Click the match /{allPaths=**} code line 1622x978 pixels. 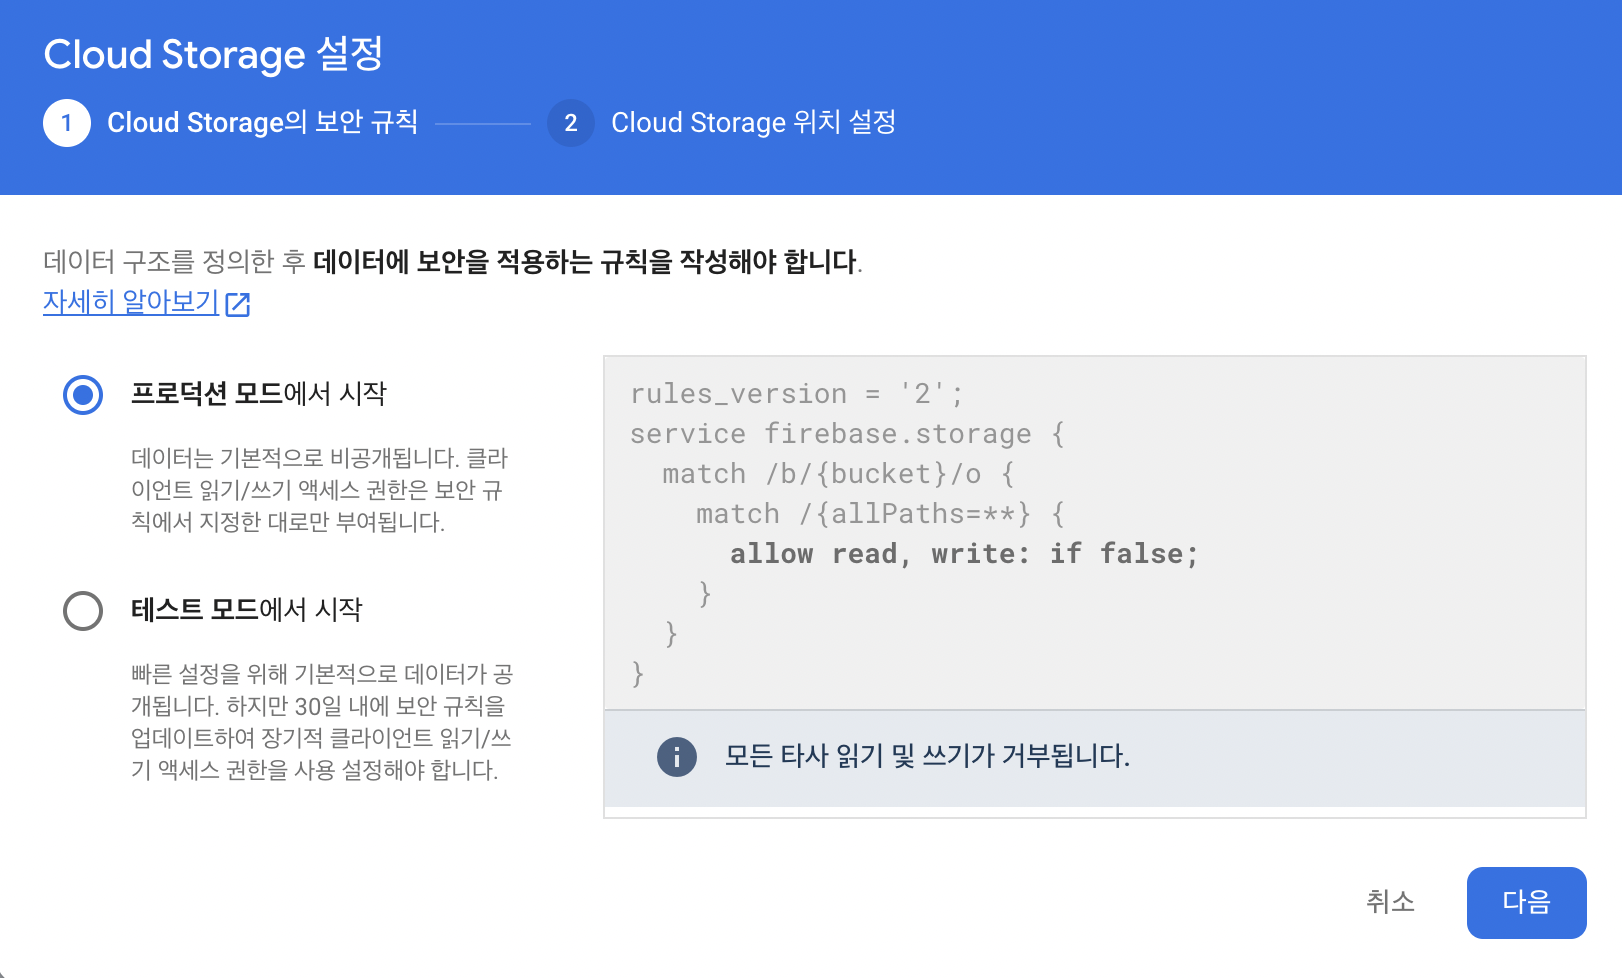[x=881, y=514]
